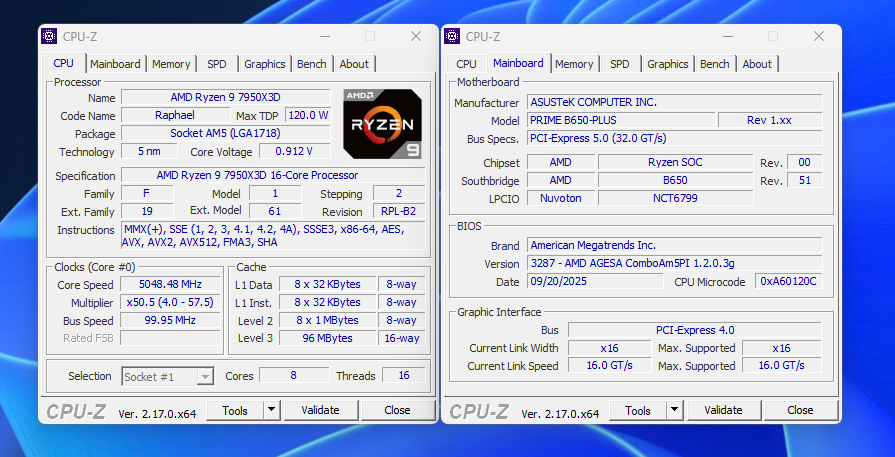Click Level 2 cache value 8 x 1 MBytes
This screenshot has width=895, height=457.
pos(328,320)
